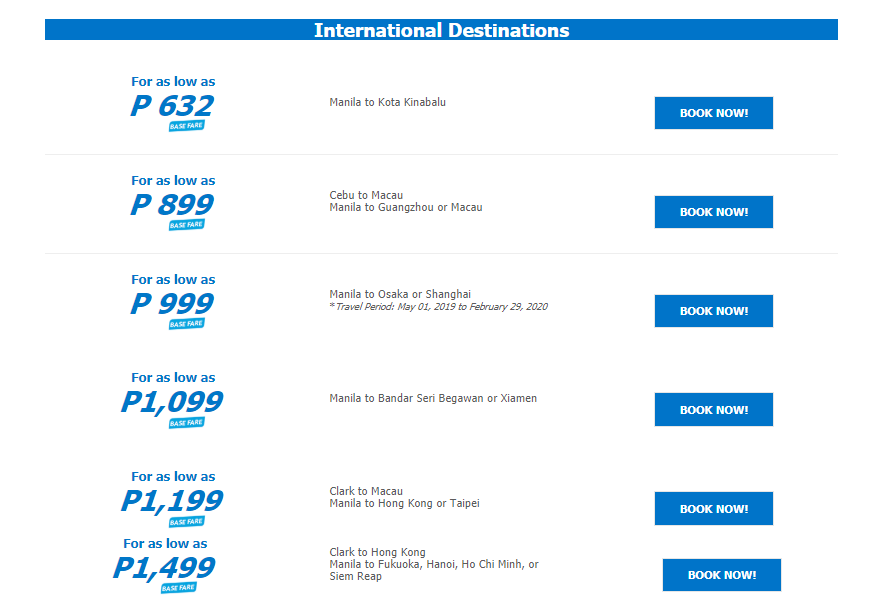Book the Manila to Kota Kinabalu fare
This screenshot has width=877, height=614.
[714, 113]
